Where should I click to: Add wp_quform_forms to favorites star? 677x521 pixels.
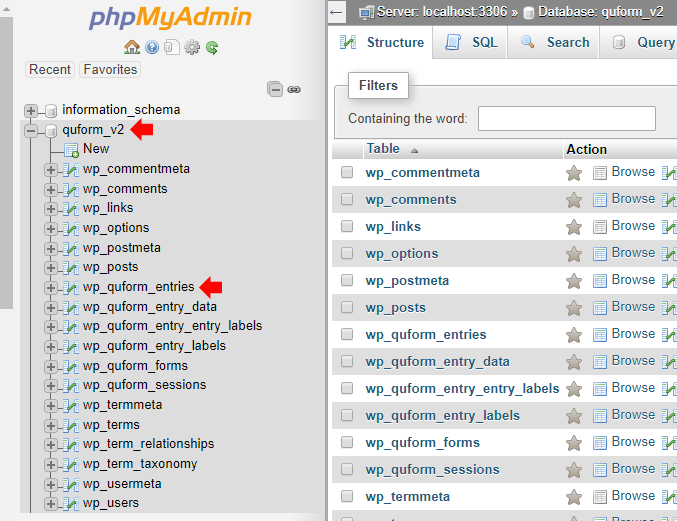coord(574,443)
